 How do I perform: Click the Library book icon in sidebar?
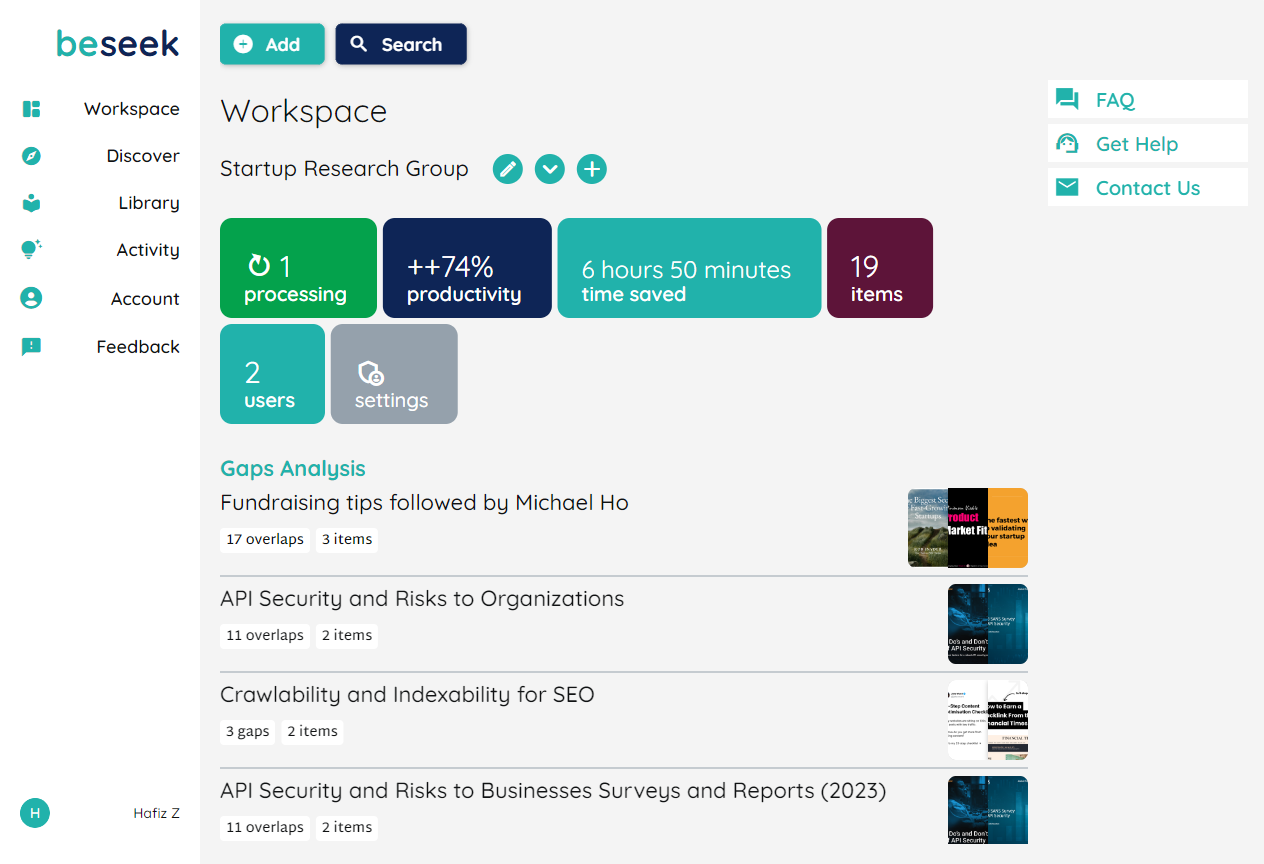(31, 203)
